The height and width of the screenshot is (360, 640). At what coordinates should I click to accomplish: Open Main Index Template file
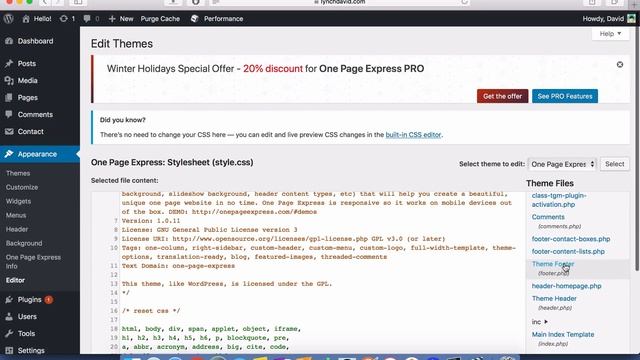(x=563, y=334)
